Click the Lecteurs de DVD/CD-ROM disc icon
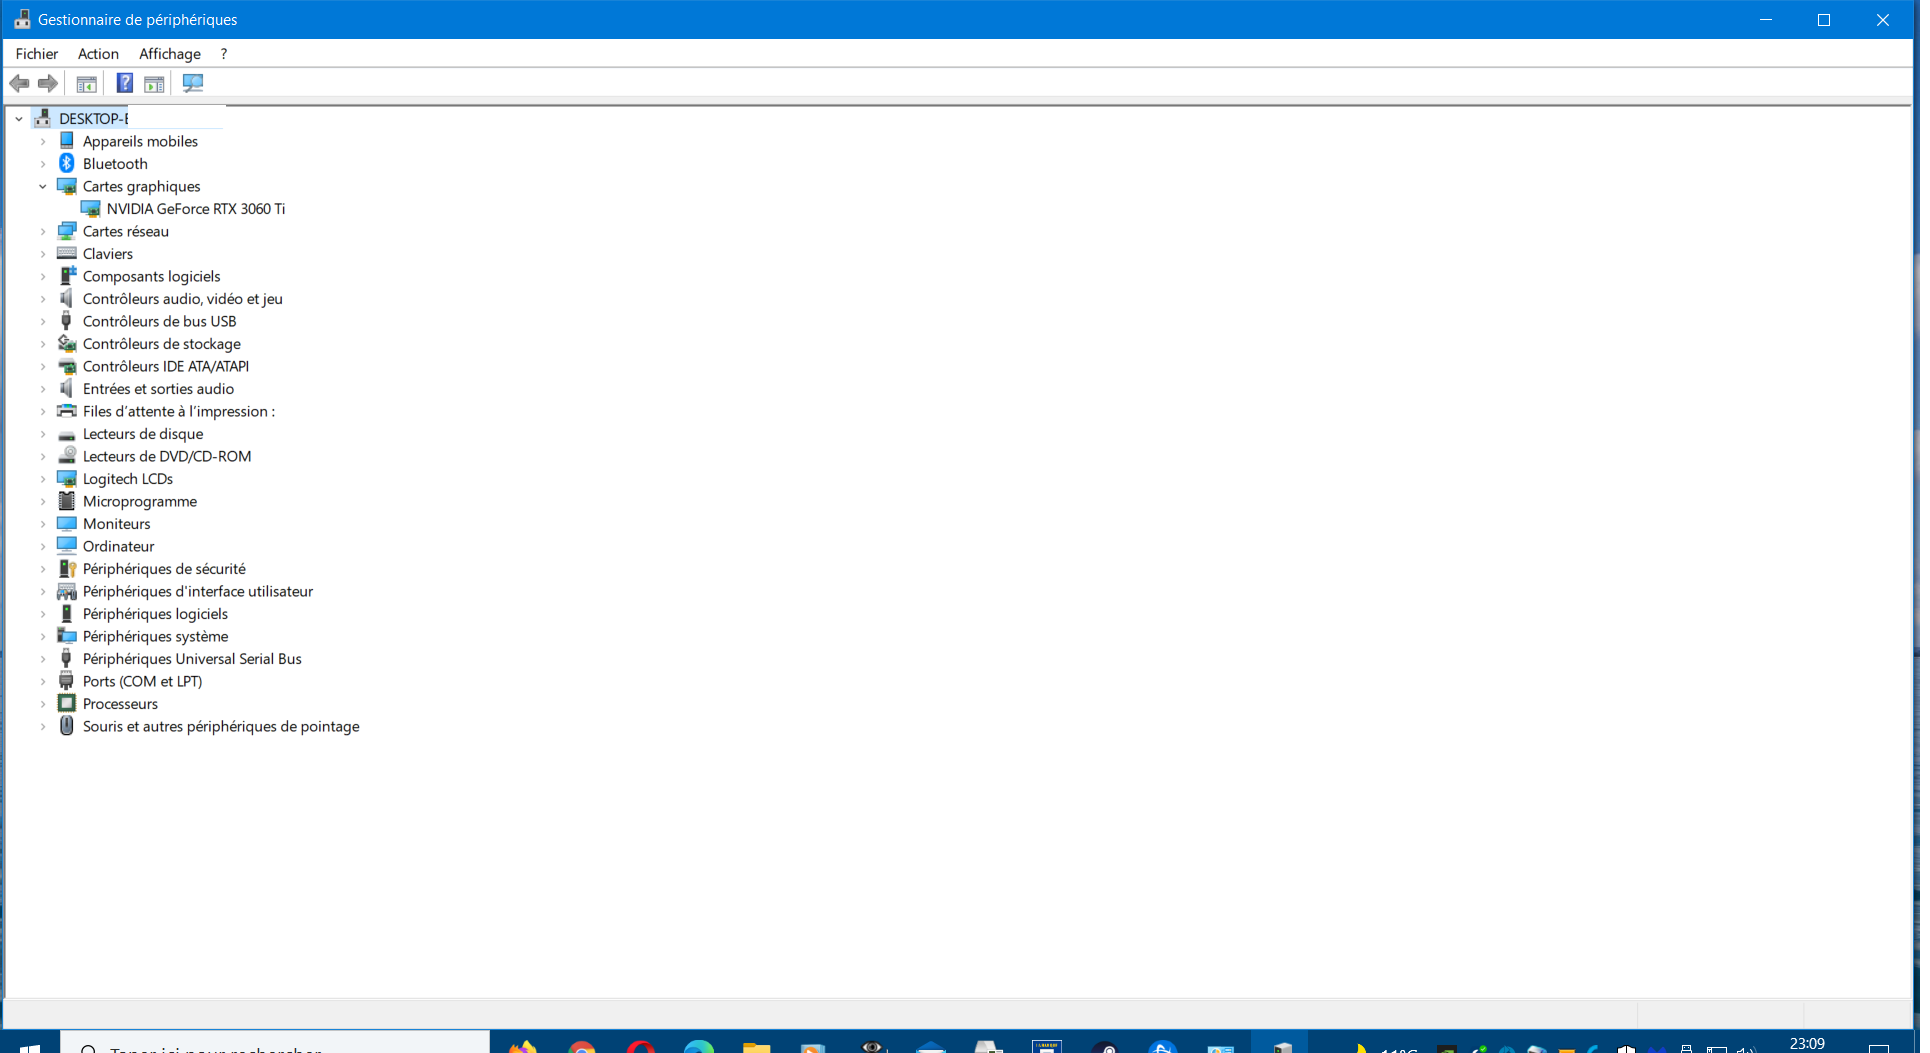The width and height of the screenshot is (1930, 1053). click(x=67, y=456)
